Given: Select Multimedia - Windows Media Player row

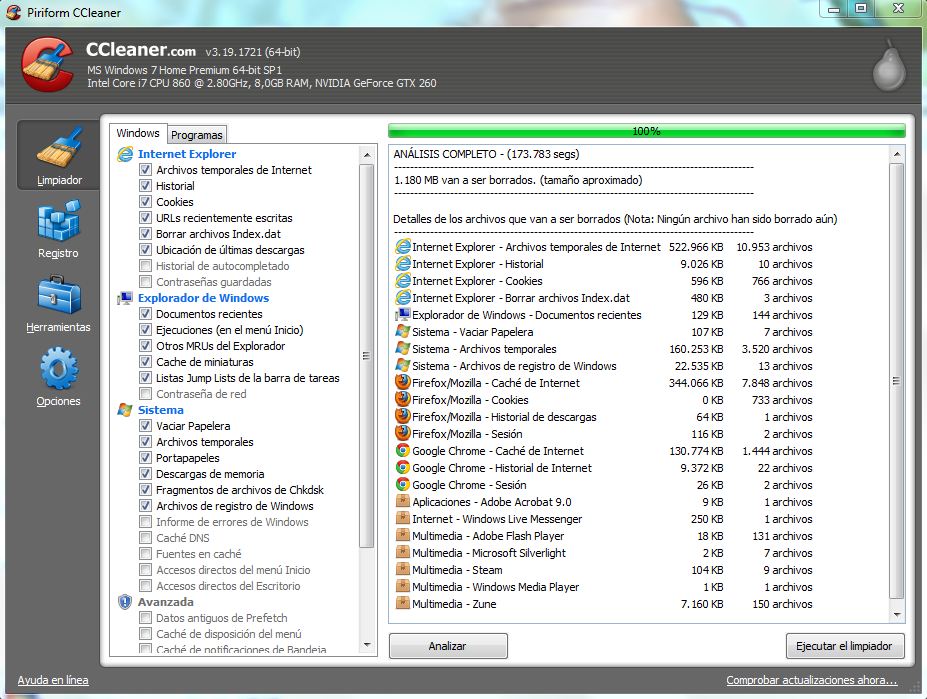Looking at the screenshot, I should pyautogui.click(x=603, y=587).
